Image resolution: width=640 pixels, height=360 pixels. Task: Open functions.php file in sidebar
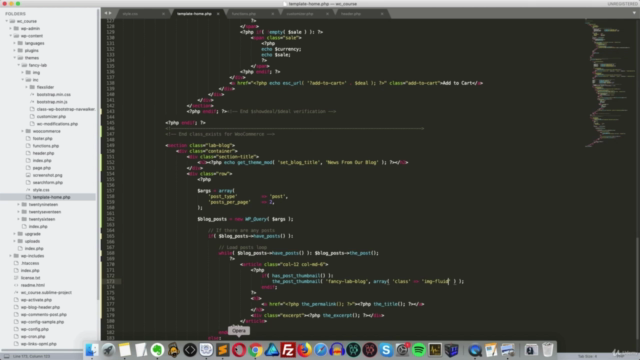coord(46,146)
